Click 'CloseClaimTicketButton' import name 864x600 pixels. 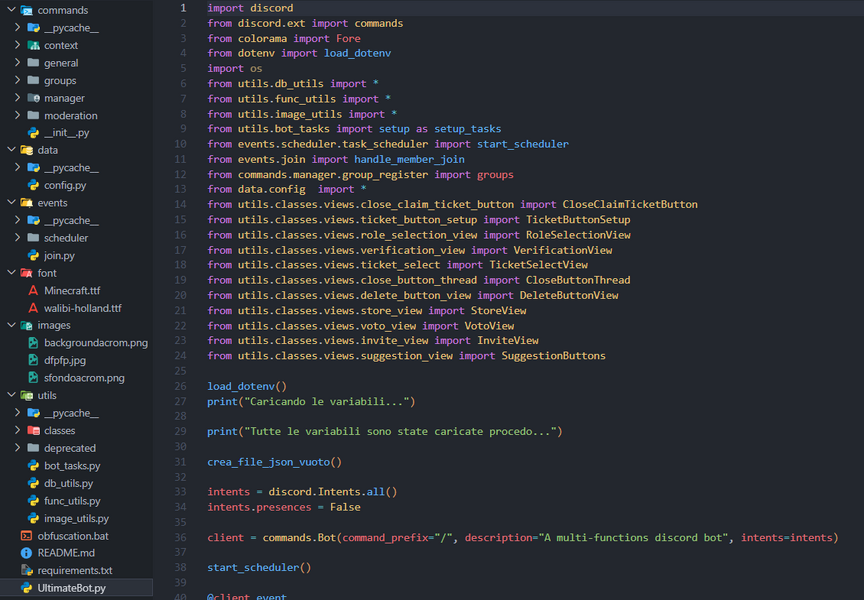[x=630, y=204]
